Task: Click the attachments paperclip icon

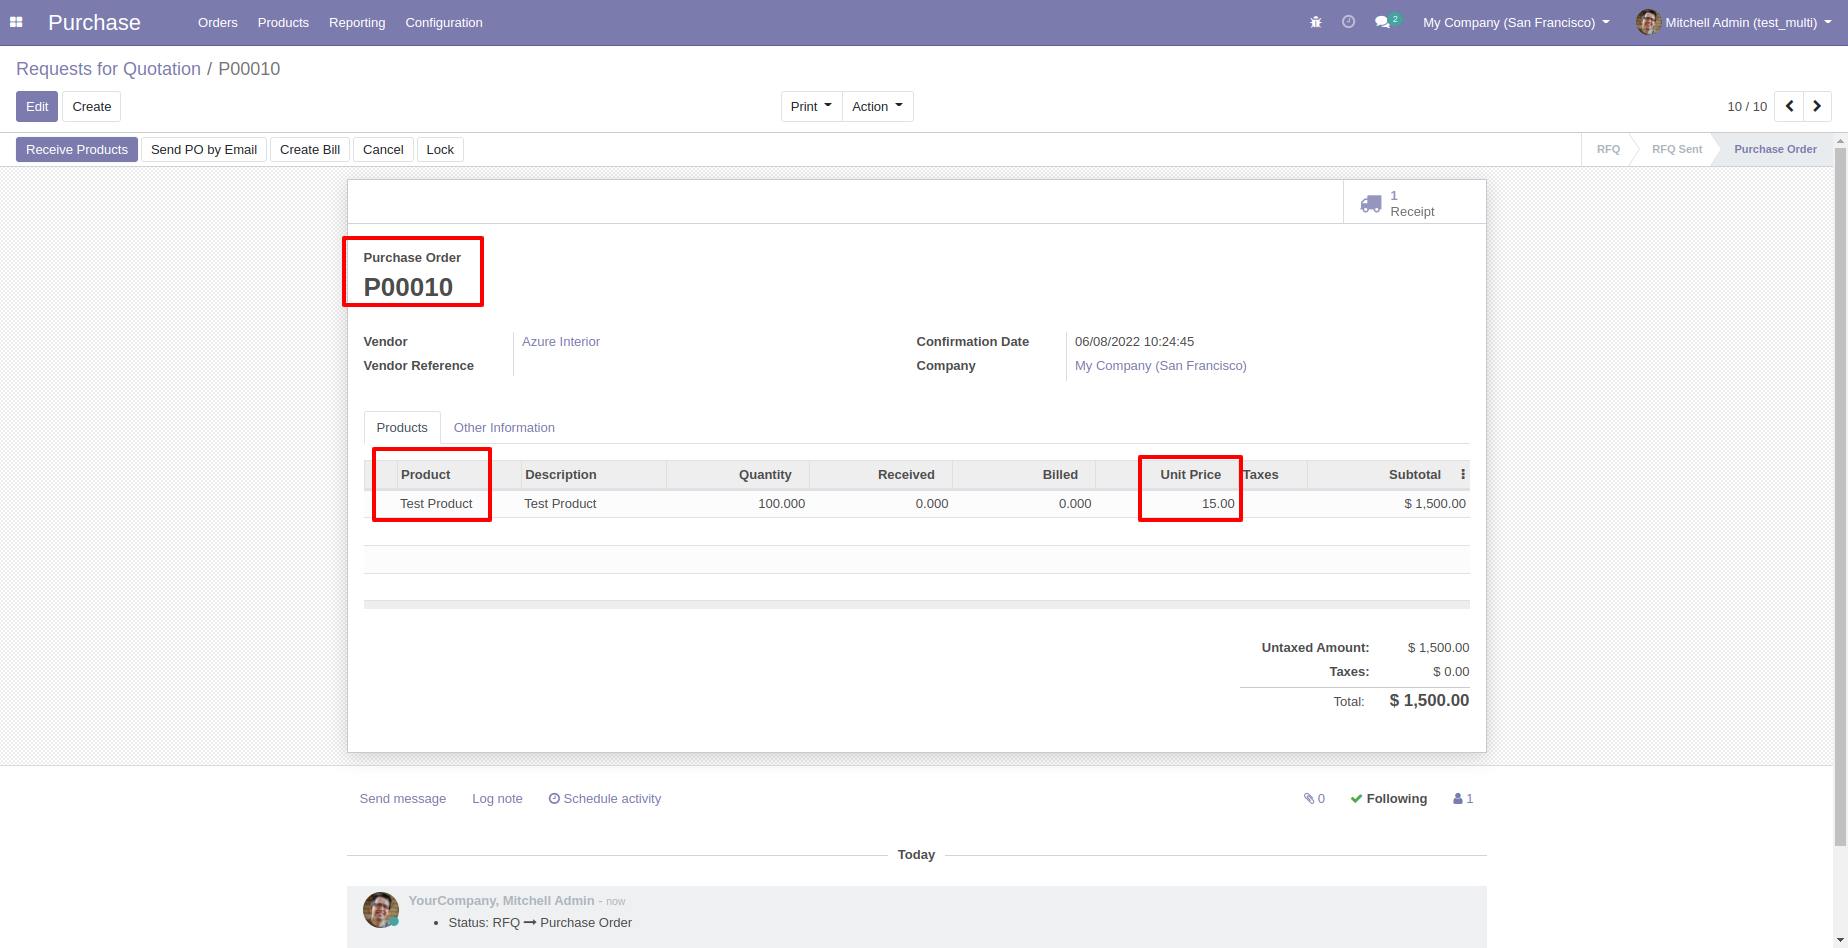Action: point(1309,798)
